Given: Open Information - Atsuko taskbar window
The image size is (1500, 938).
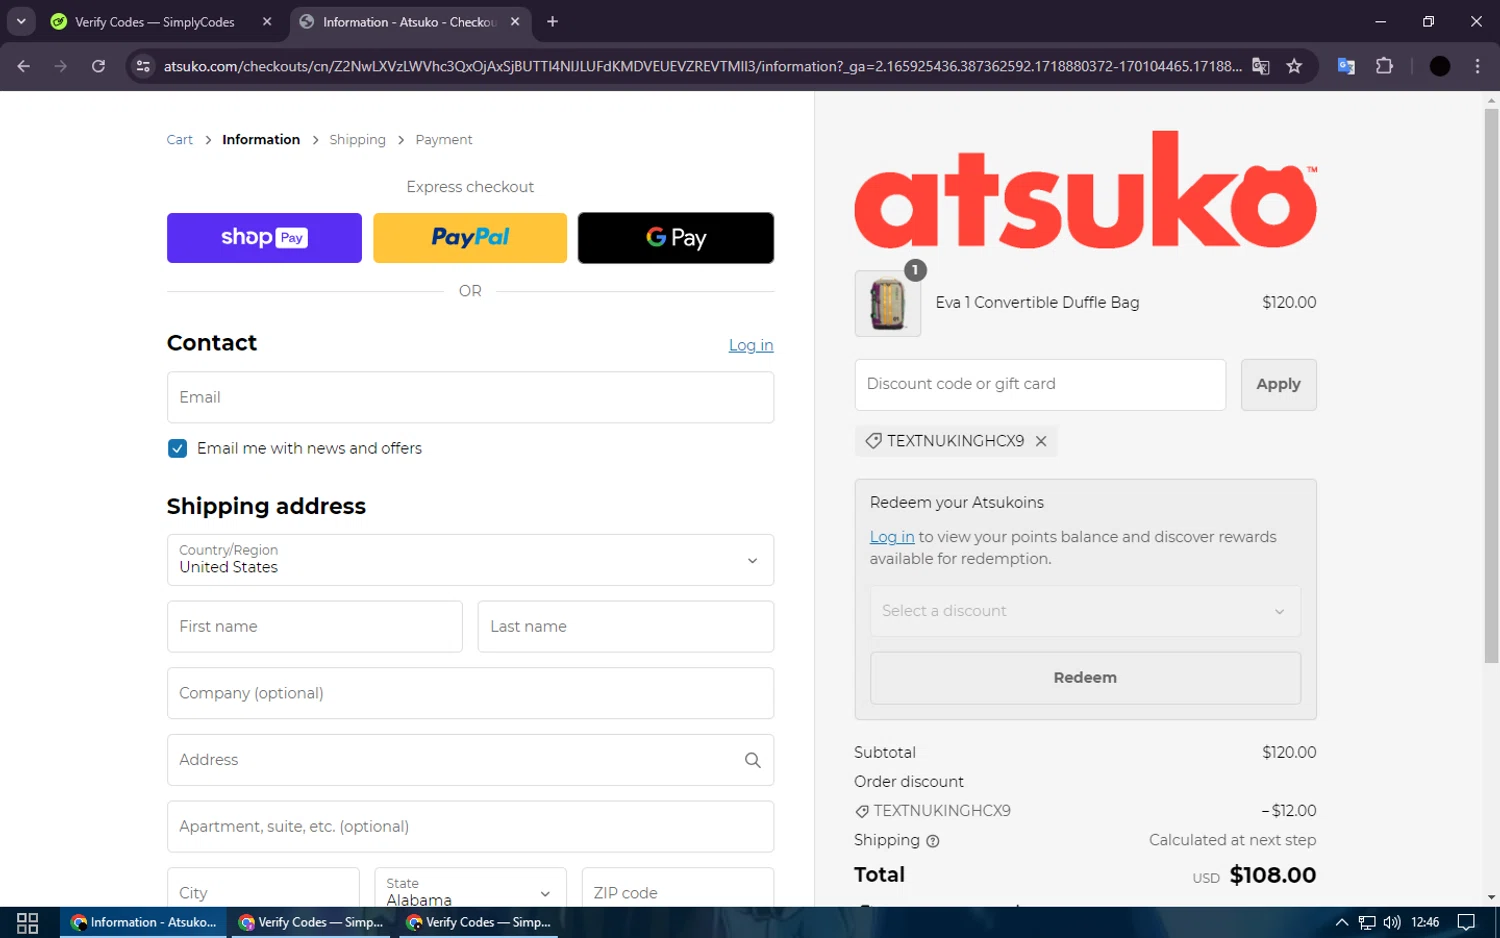Looking at the screenshot, I should coord(144,922).
